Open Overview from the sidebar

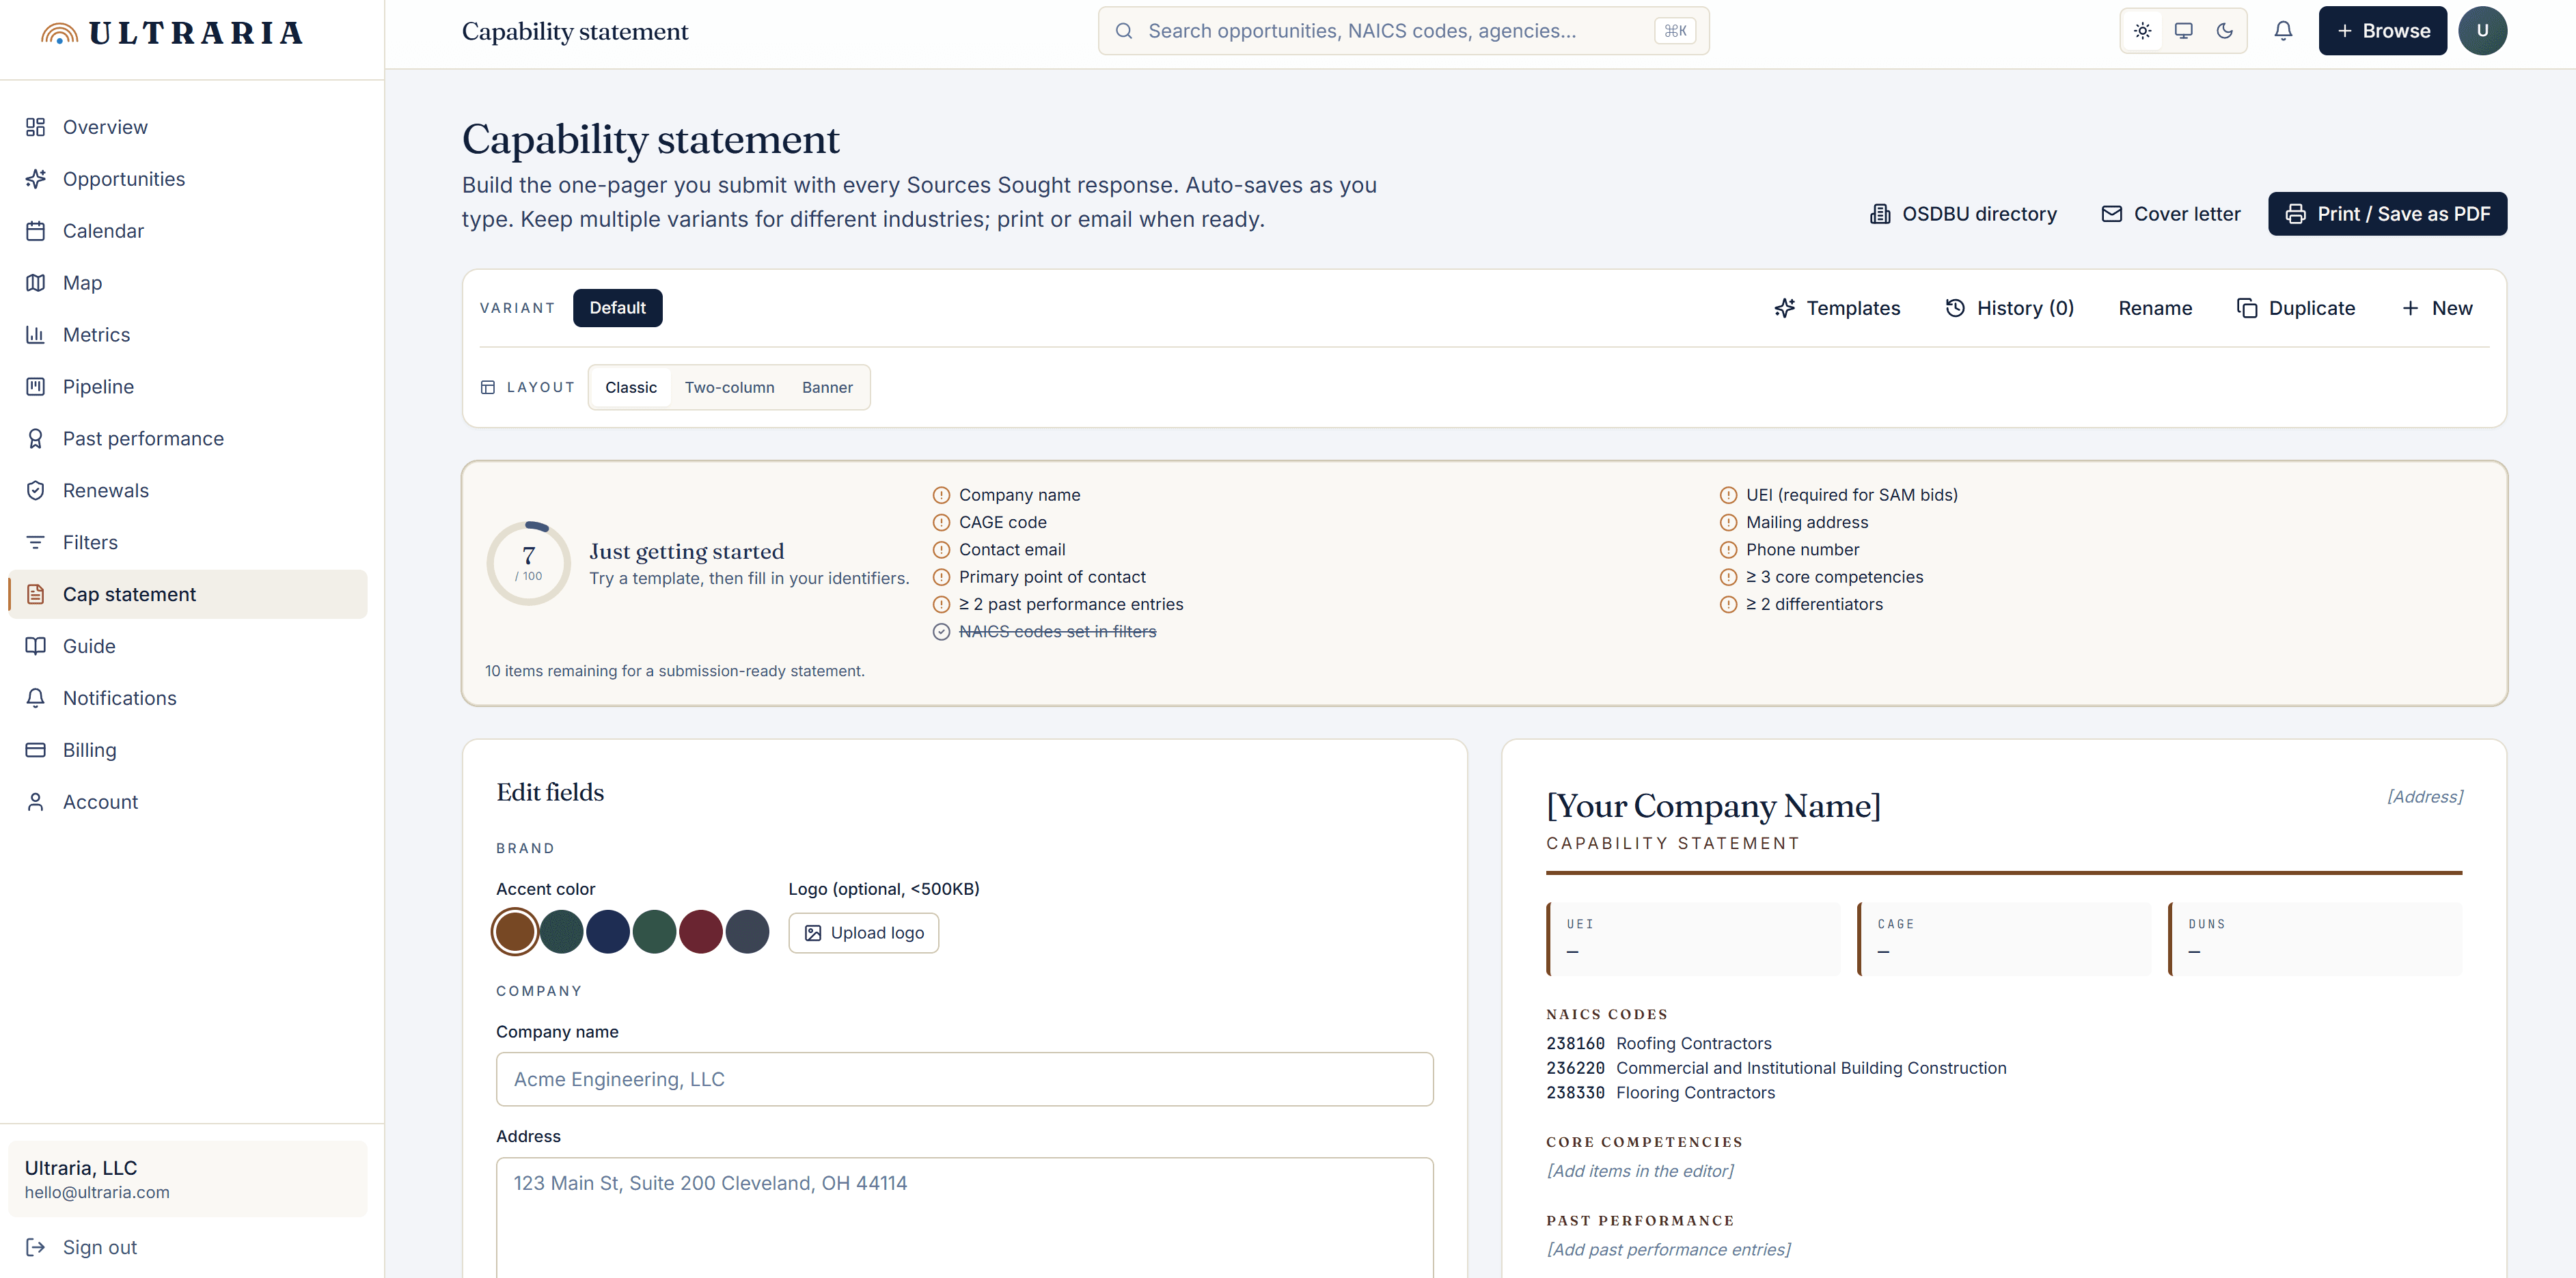[188, 127]
